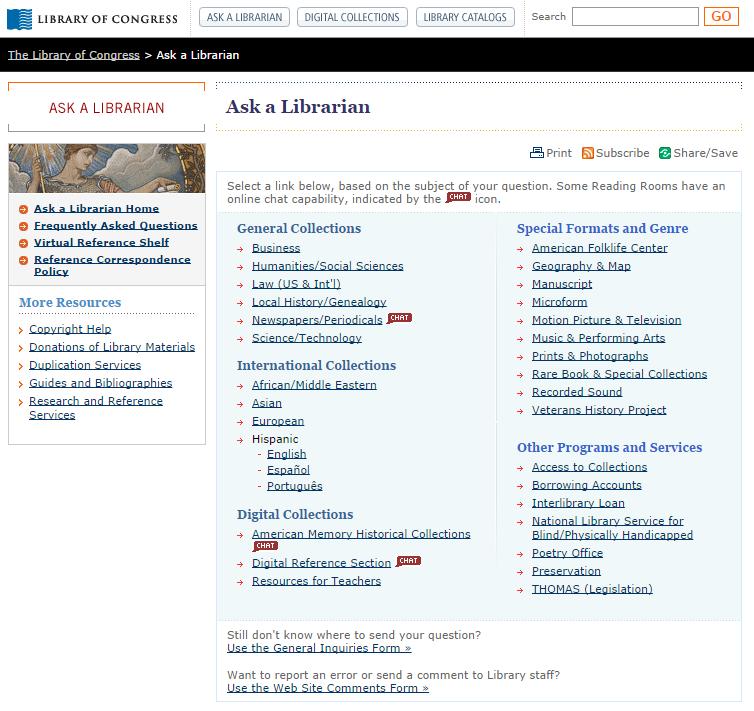
Task: Click chat icon beside Newspapers/Periodicals
Action: pos(400,318)
